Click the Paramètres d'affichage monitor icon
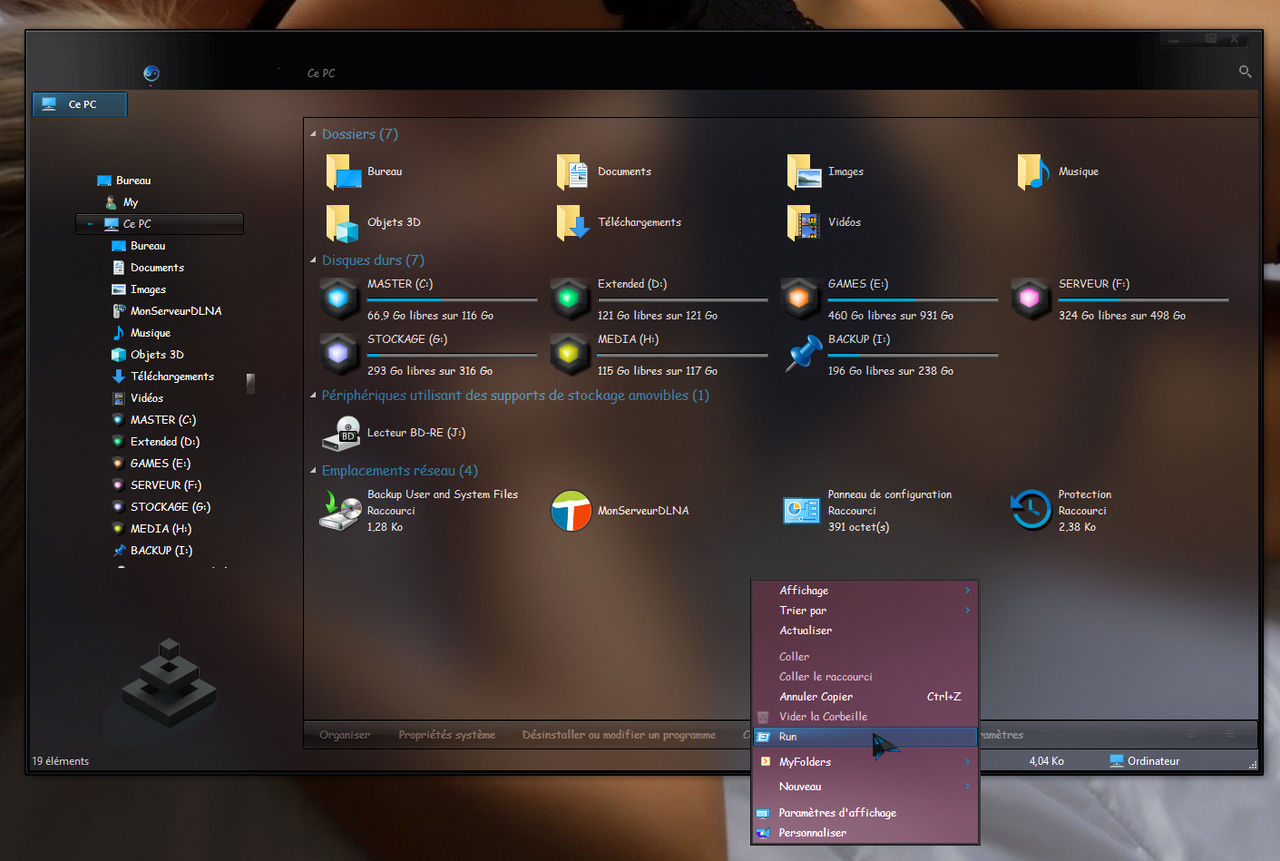This screenshot has width=1280, height=861. click(x=763, y=813)
